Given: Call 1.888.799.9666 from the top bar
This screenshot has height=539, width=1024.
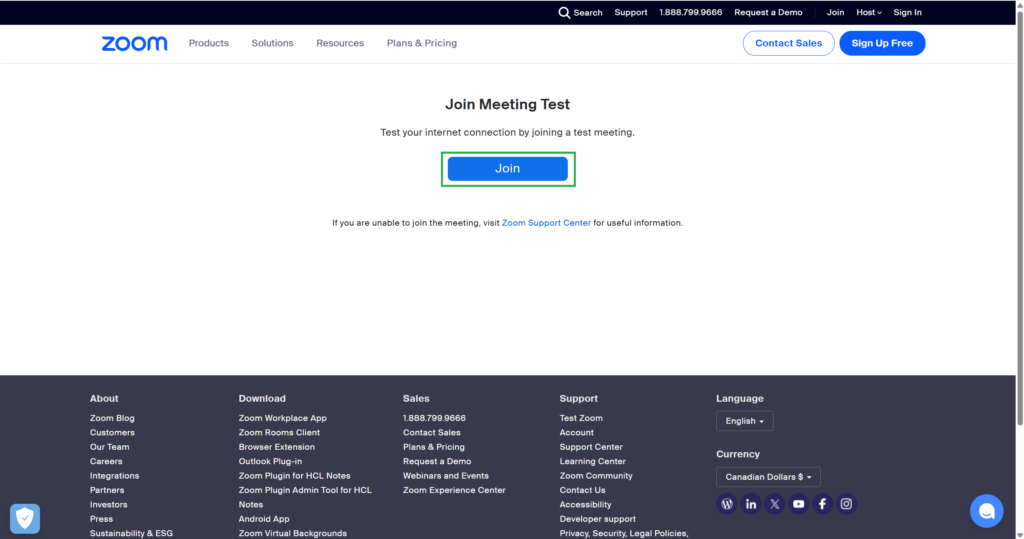Looking at the screenshot, I should 690,12.
